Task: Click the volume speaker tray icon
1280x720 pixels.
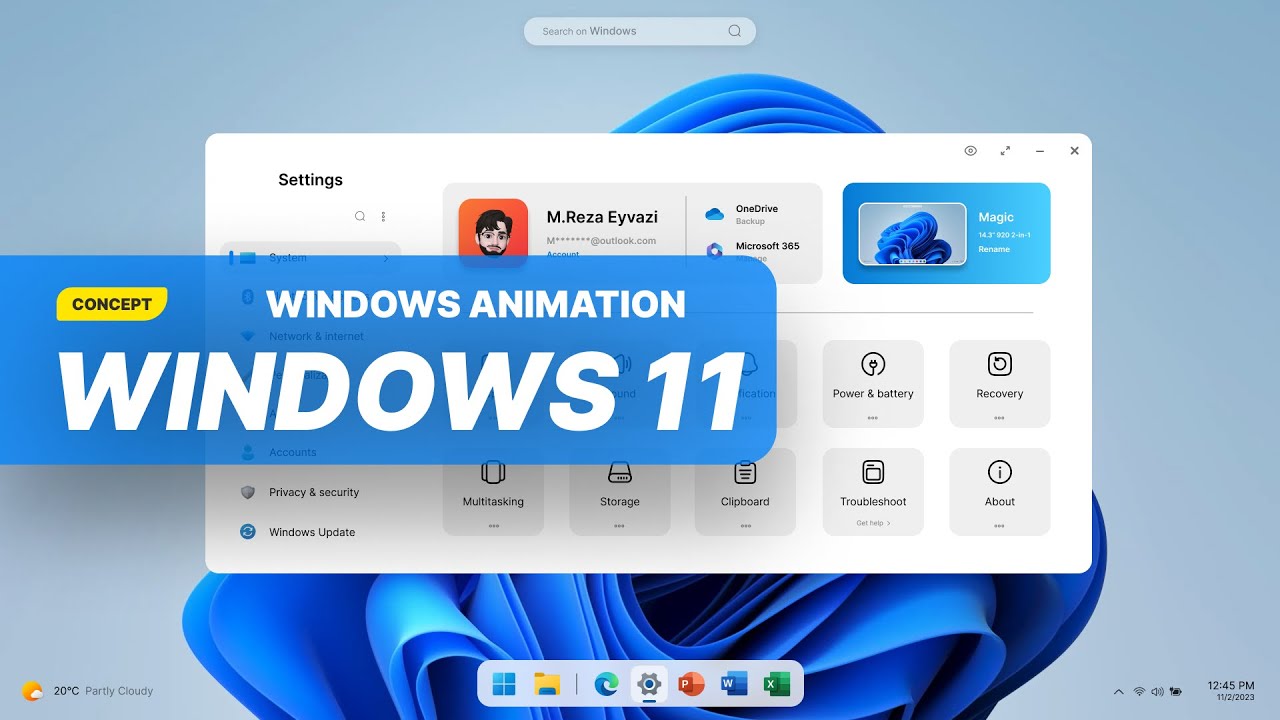Action: (x=1158, y=691)
